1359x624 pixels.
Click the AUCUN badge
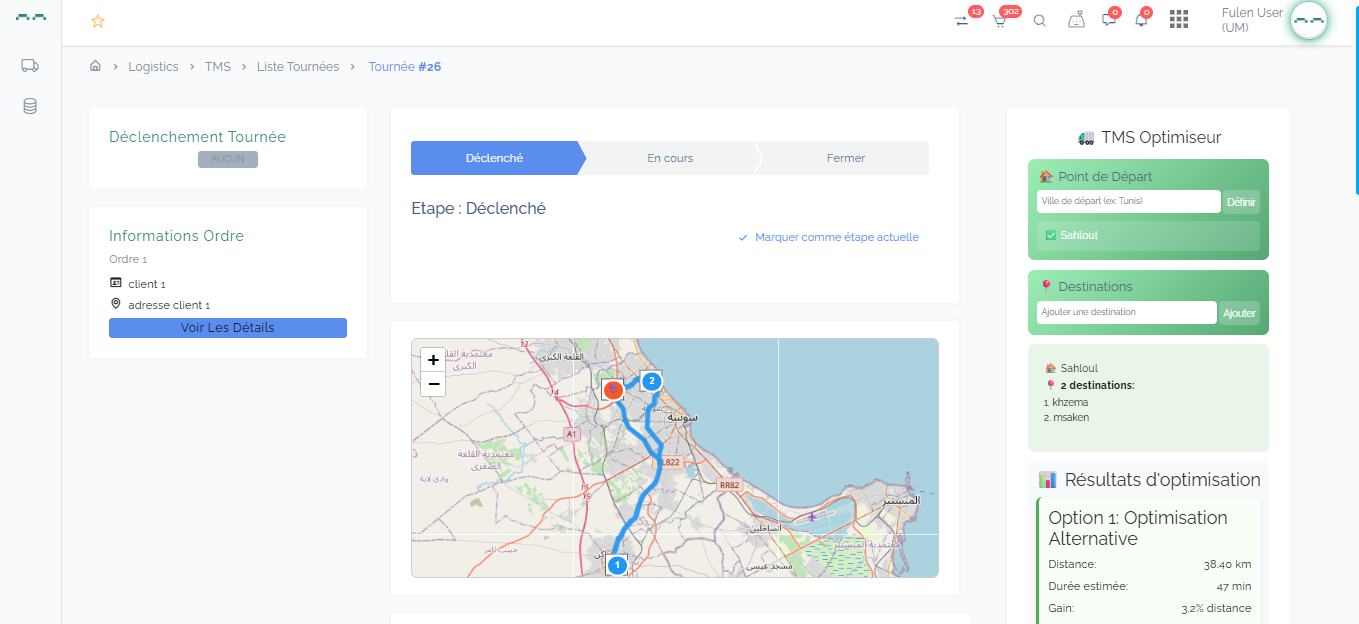(x=228, y=159)
